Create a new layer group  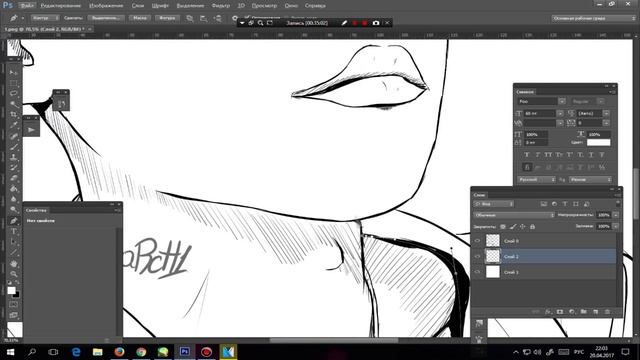(584, 312)
